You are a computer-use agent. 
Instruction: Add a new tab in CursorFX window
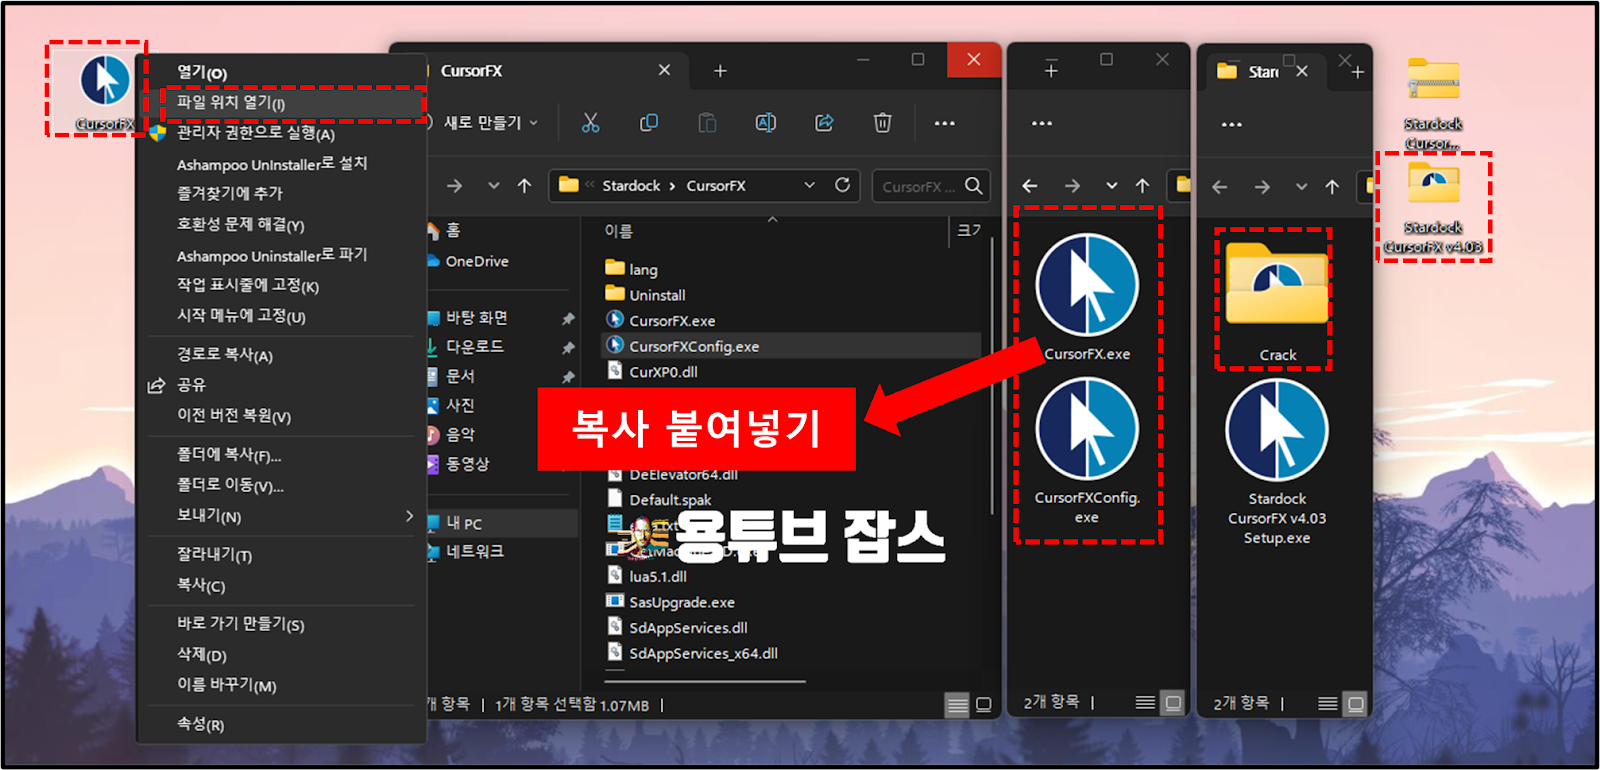720,71
